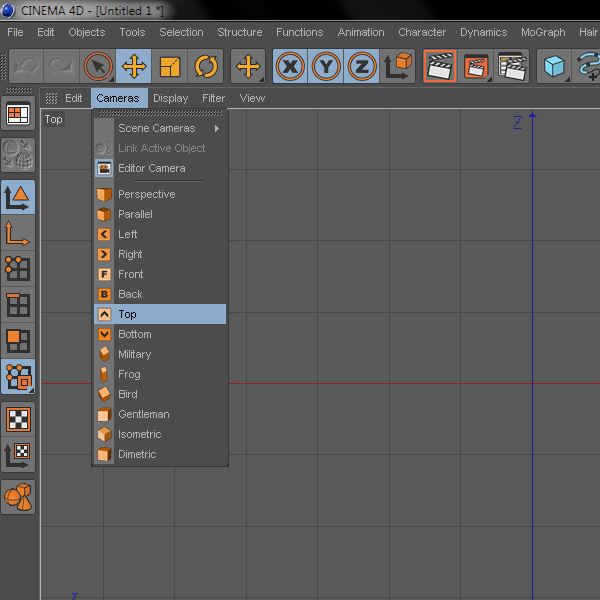
Task: Select the Live Selection tool
Action: click(x=98, y=66)
